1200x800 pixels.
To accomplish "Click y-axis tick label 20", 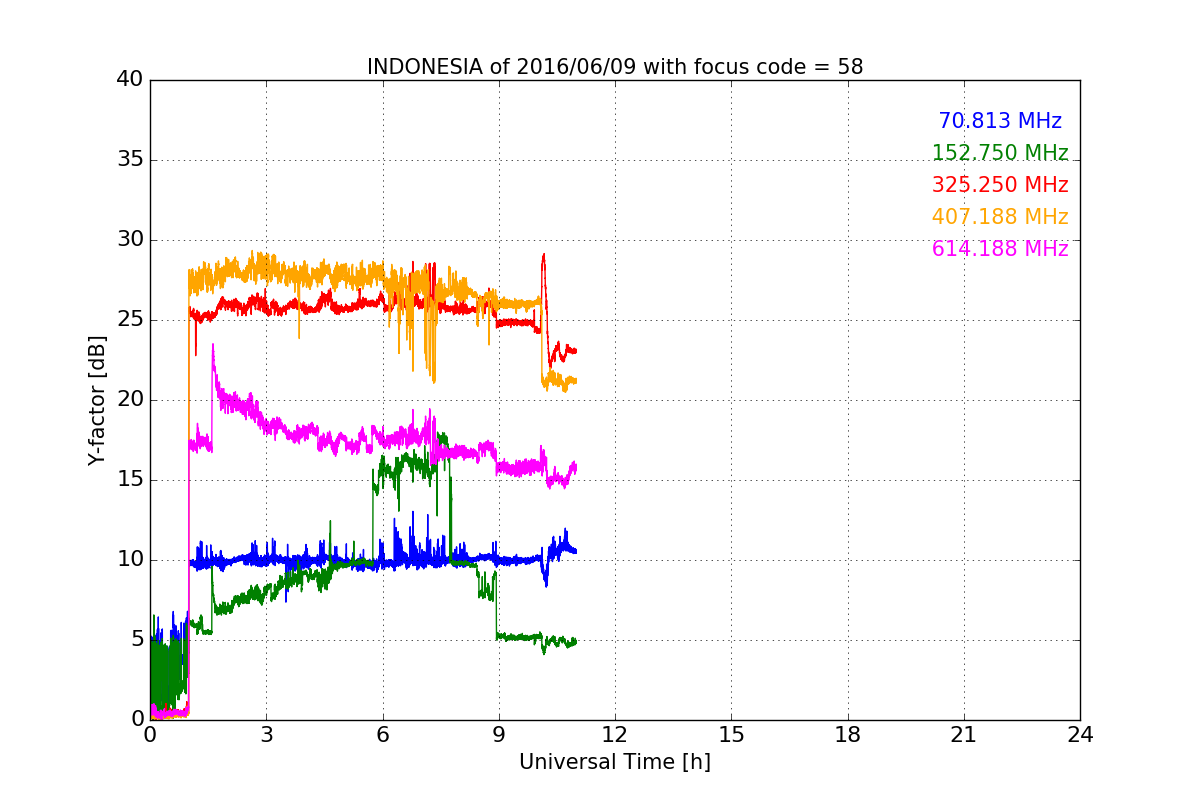I will 130,399.
